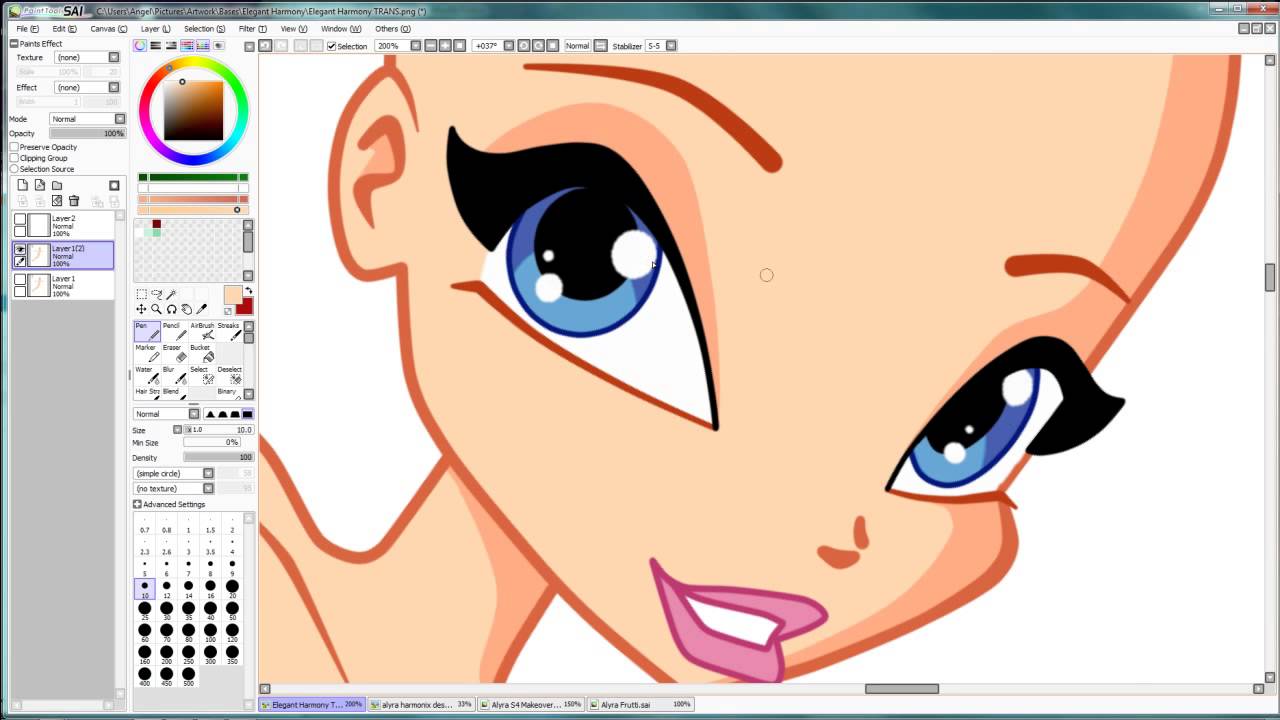The image size is (1280, 720).
Task: Select the zoom magnifier tool
Action: (156, 309)
